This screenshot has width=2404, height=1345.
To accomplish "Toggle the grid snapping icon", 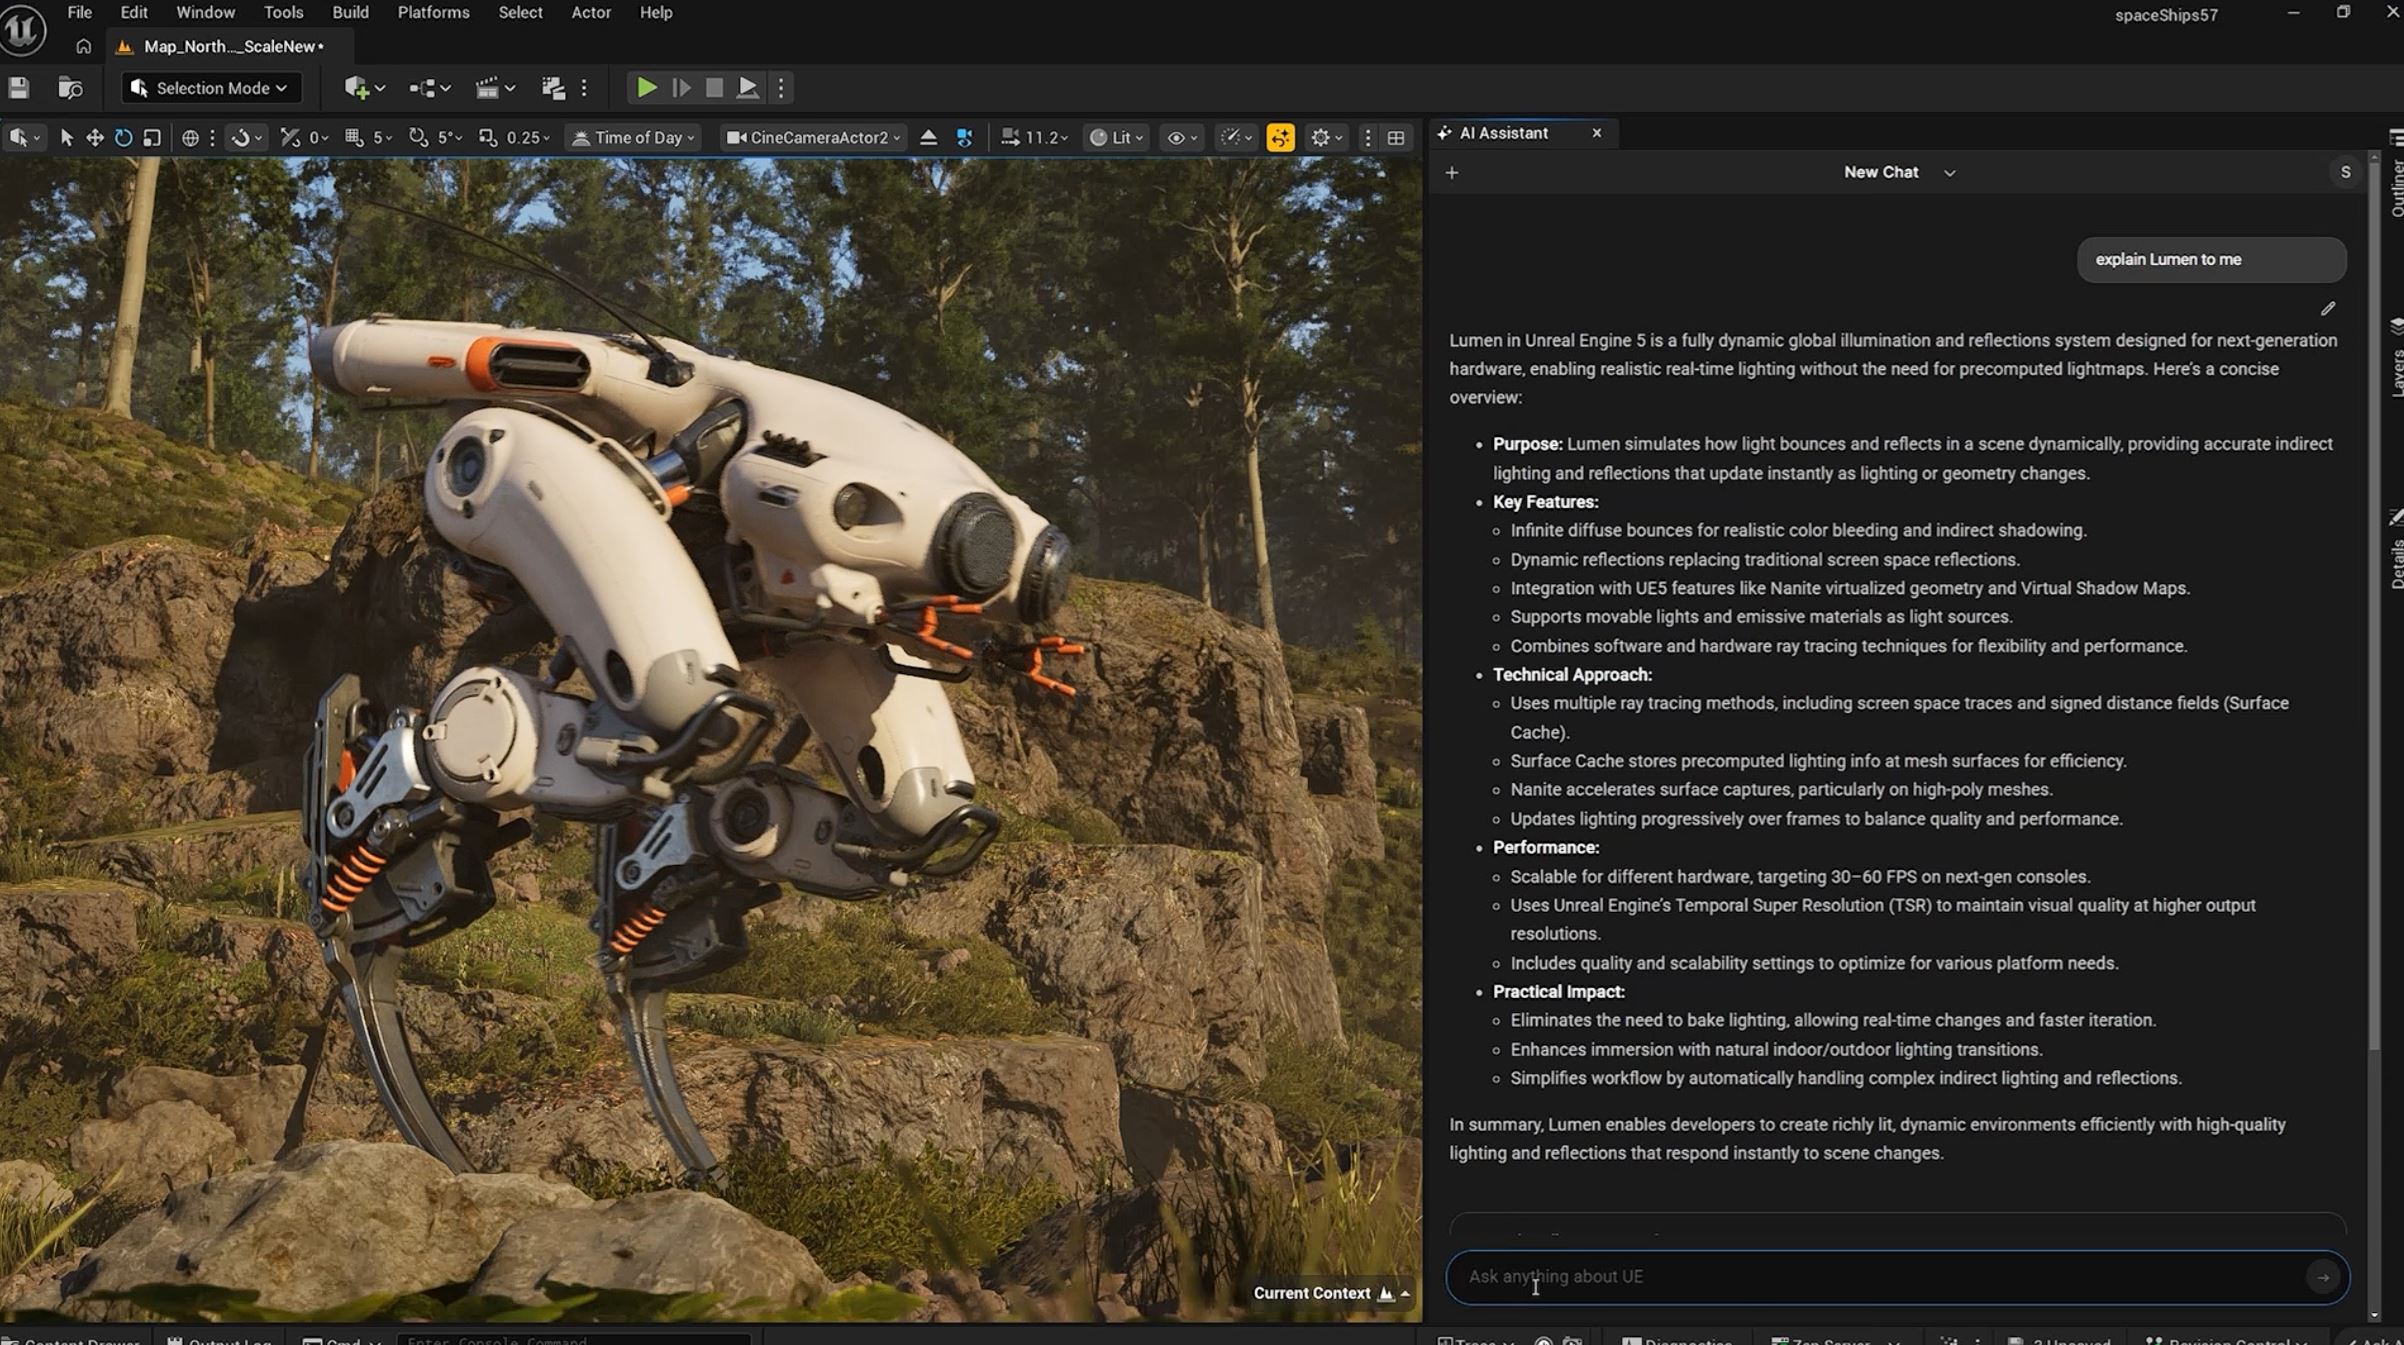I will coord(354,138).
